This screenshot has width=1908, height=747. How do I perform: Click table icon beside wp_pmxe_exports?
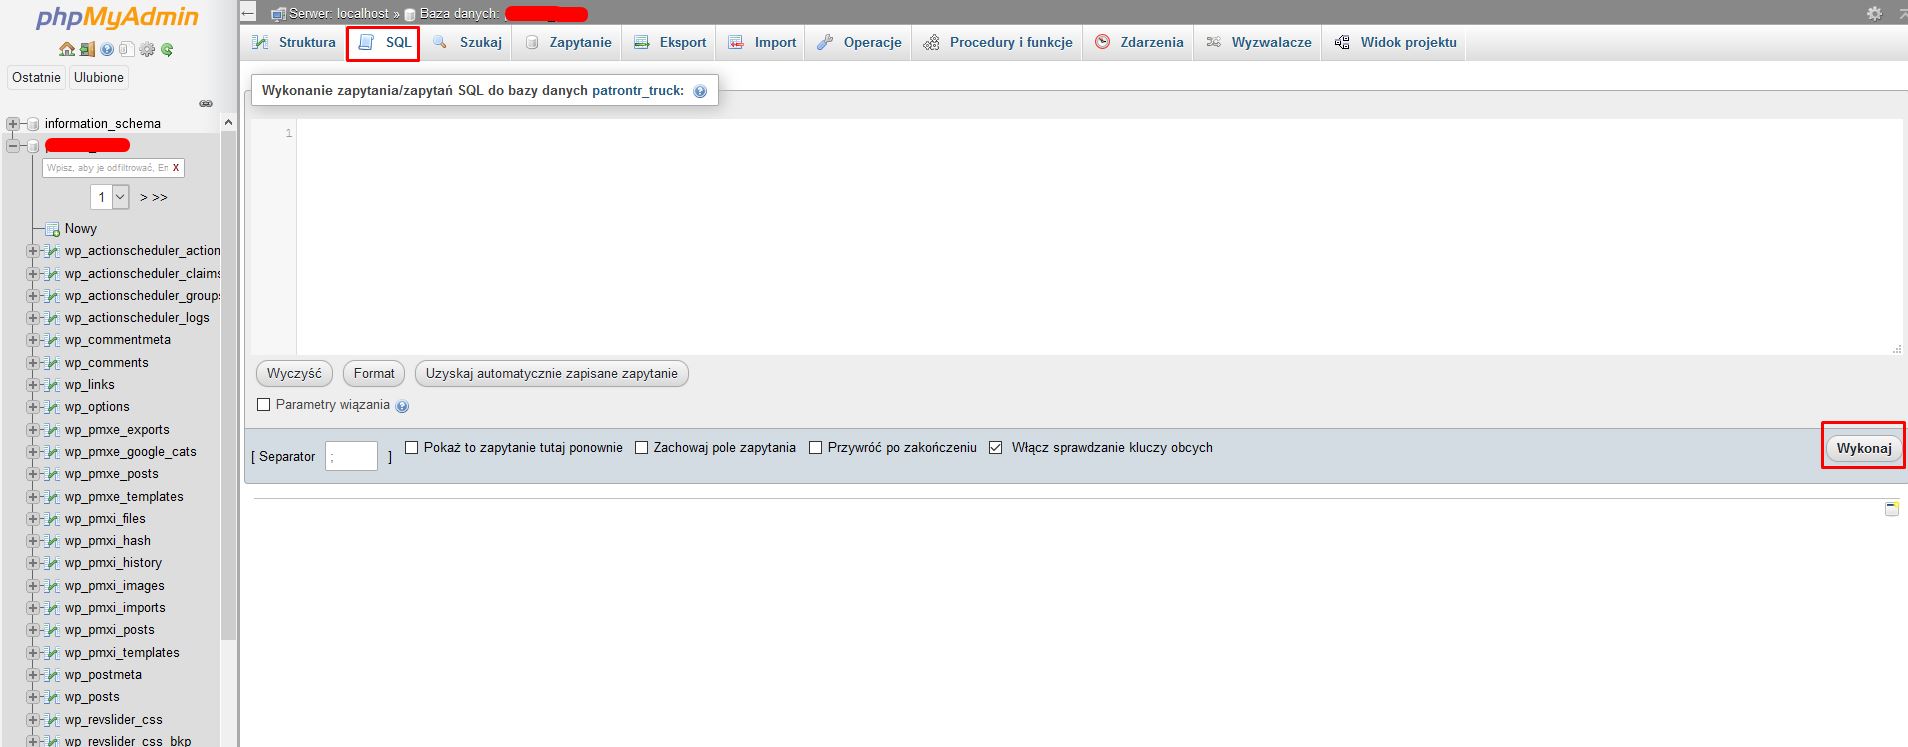(53, 430)
